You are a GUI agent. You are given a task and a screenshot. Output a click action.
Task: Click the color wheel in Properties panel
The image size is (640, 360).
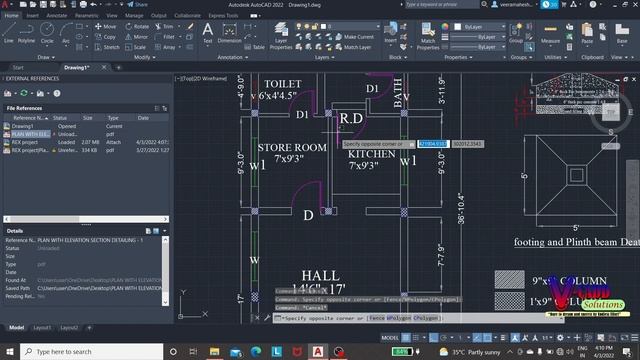pos(445,27)
